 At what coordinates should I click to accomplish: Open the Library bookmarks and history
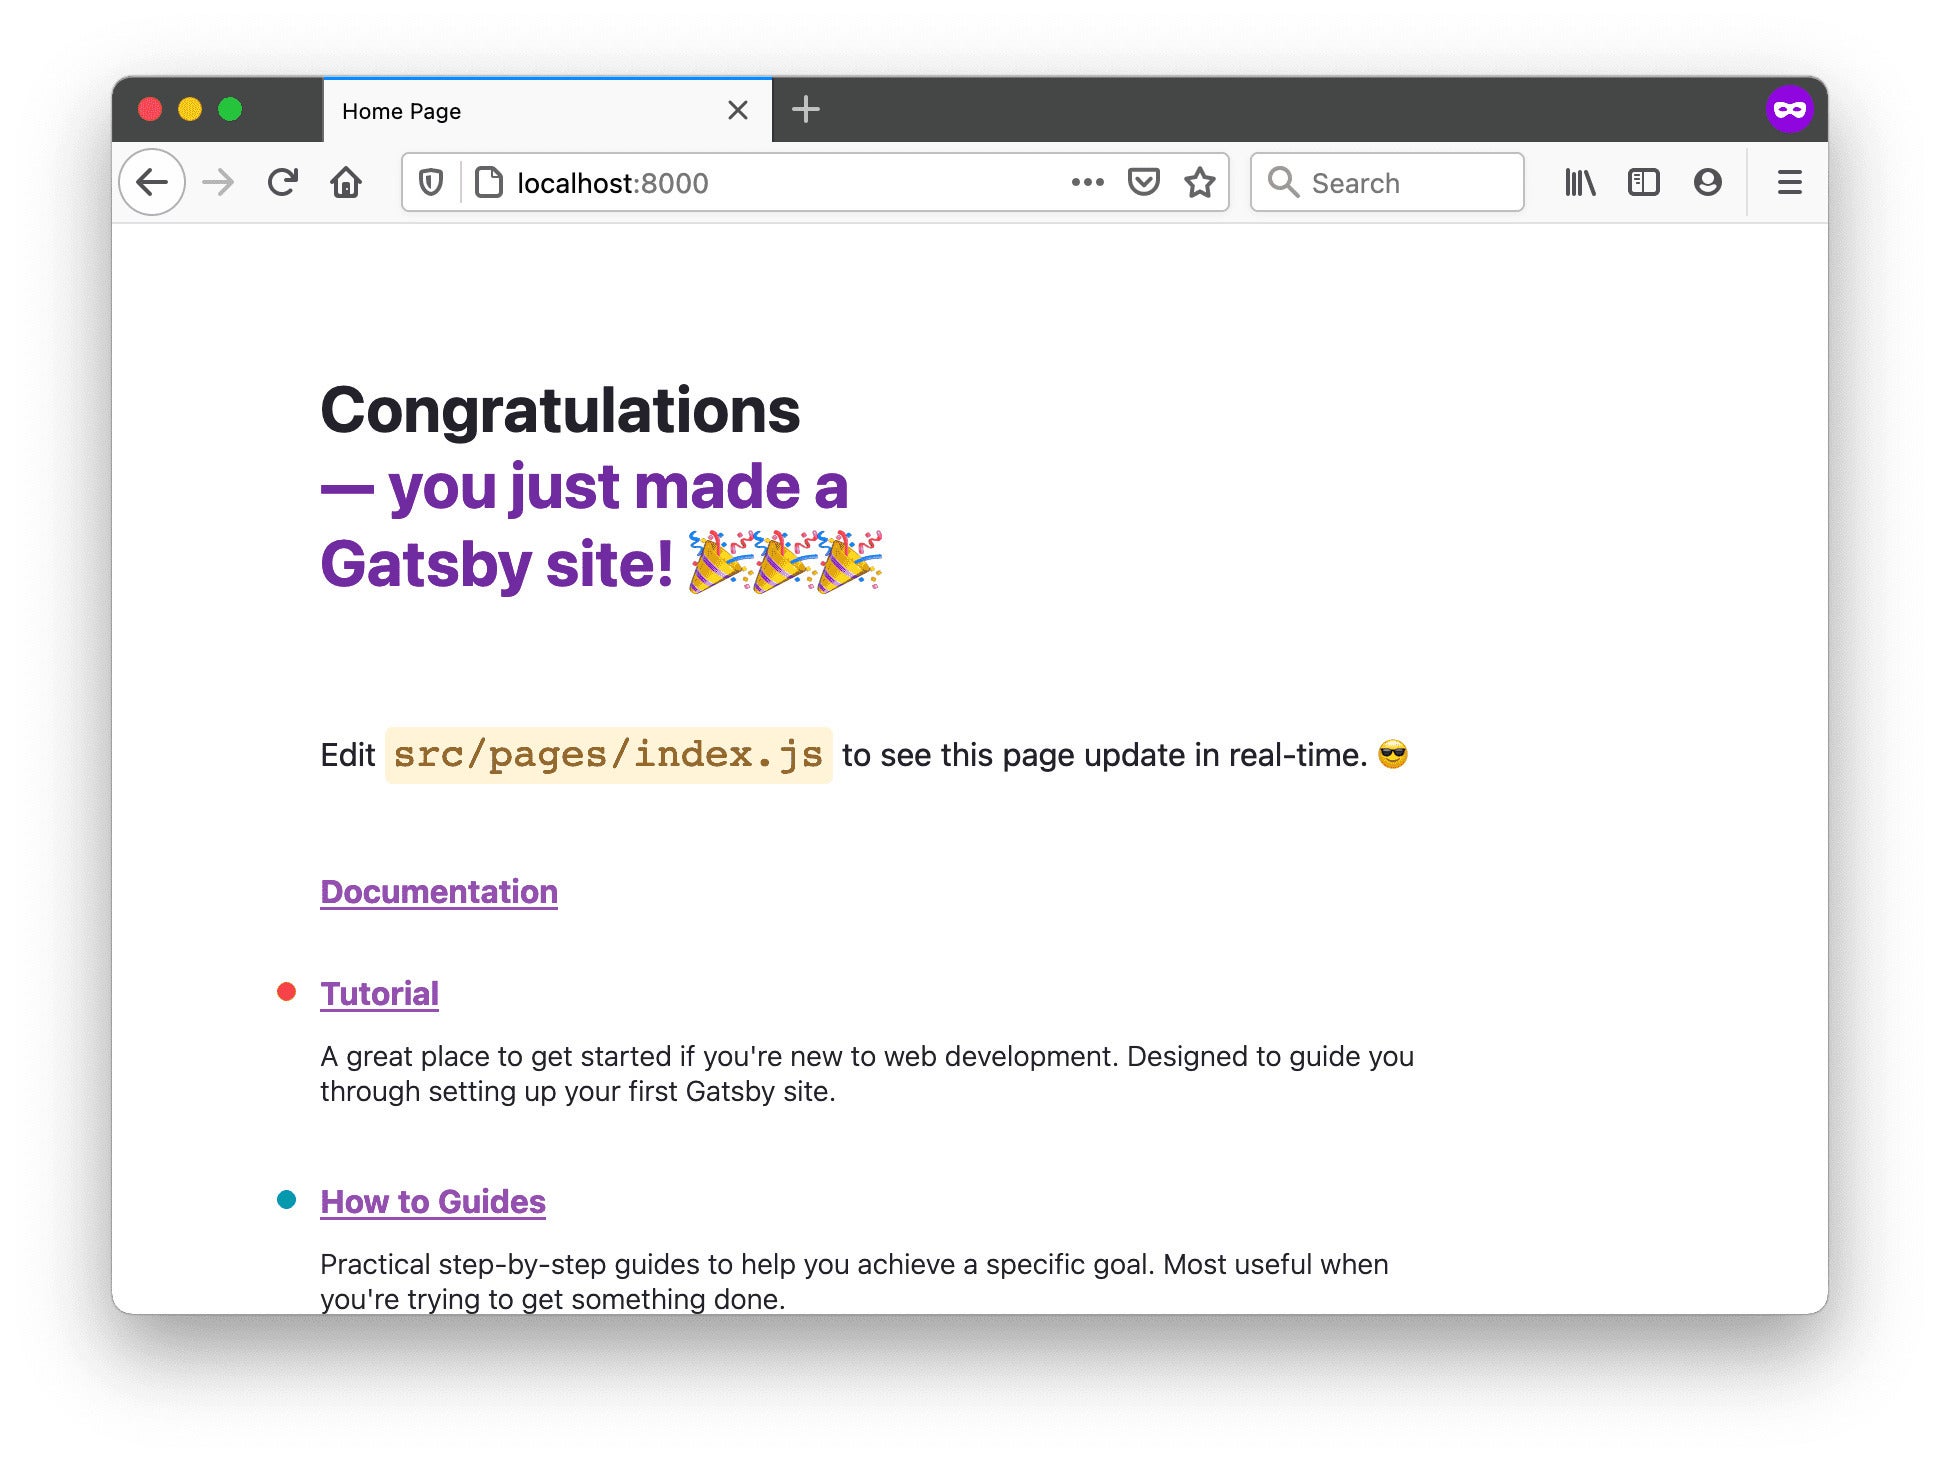[1580, 182]
